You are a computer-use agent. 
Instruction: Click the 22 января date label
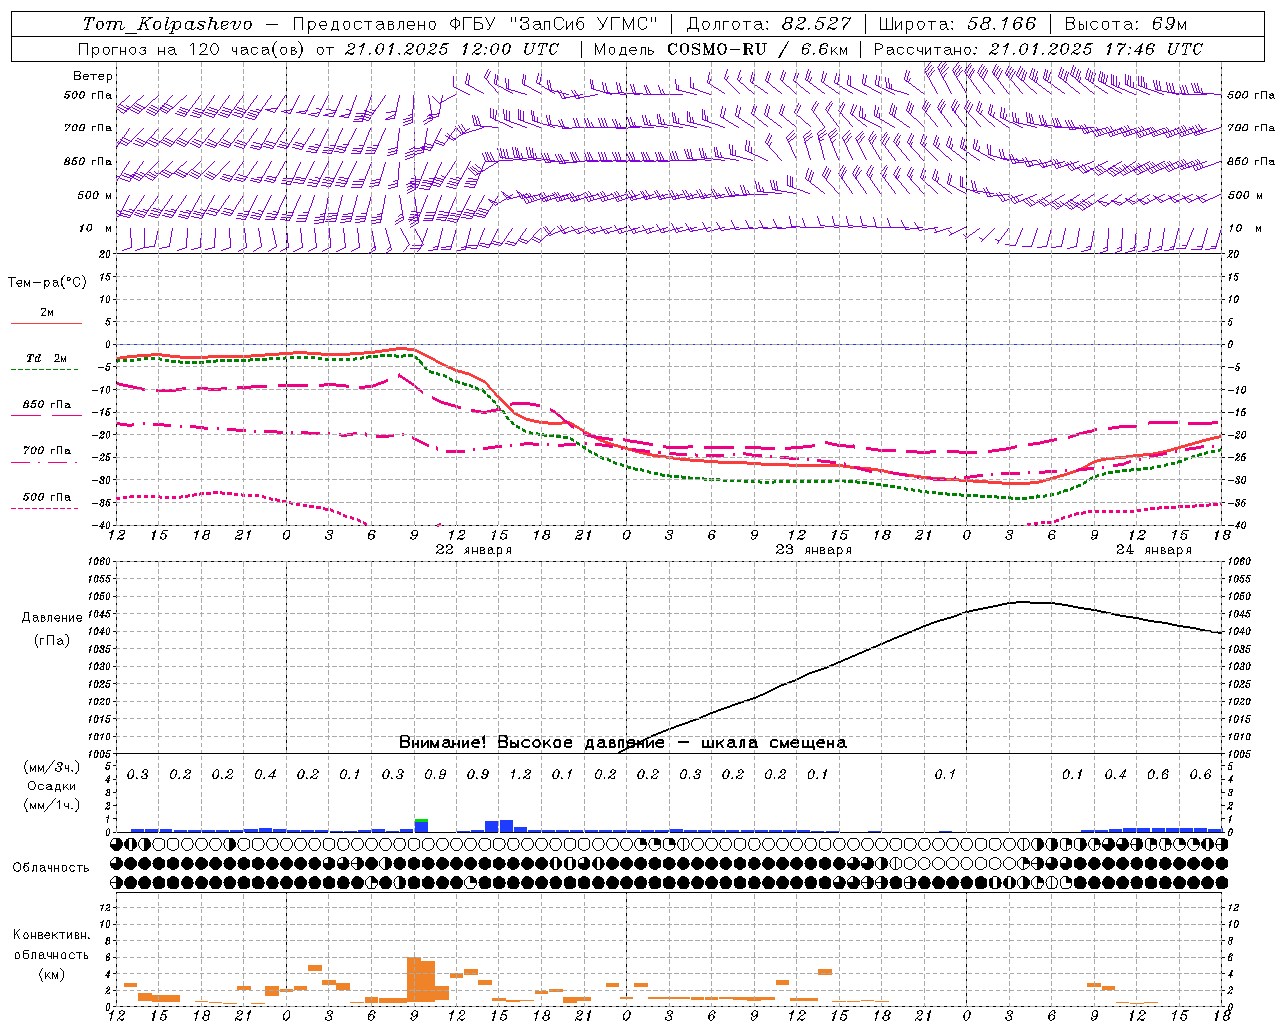coord(473,550)
